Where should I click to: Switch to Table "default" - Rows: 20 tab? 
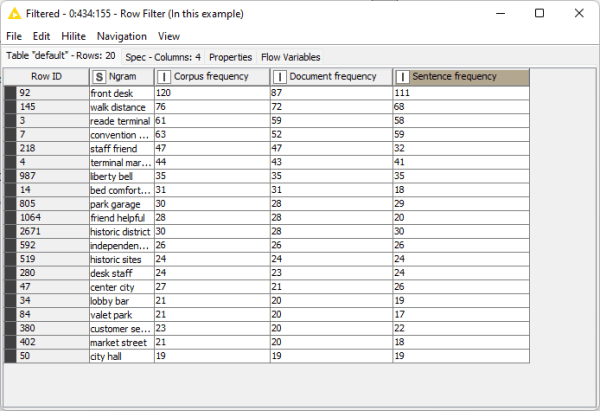[61, 56]
